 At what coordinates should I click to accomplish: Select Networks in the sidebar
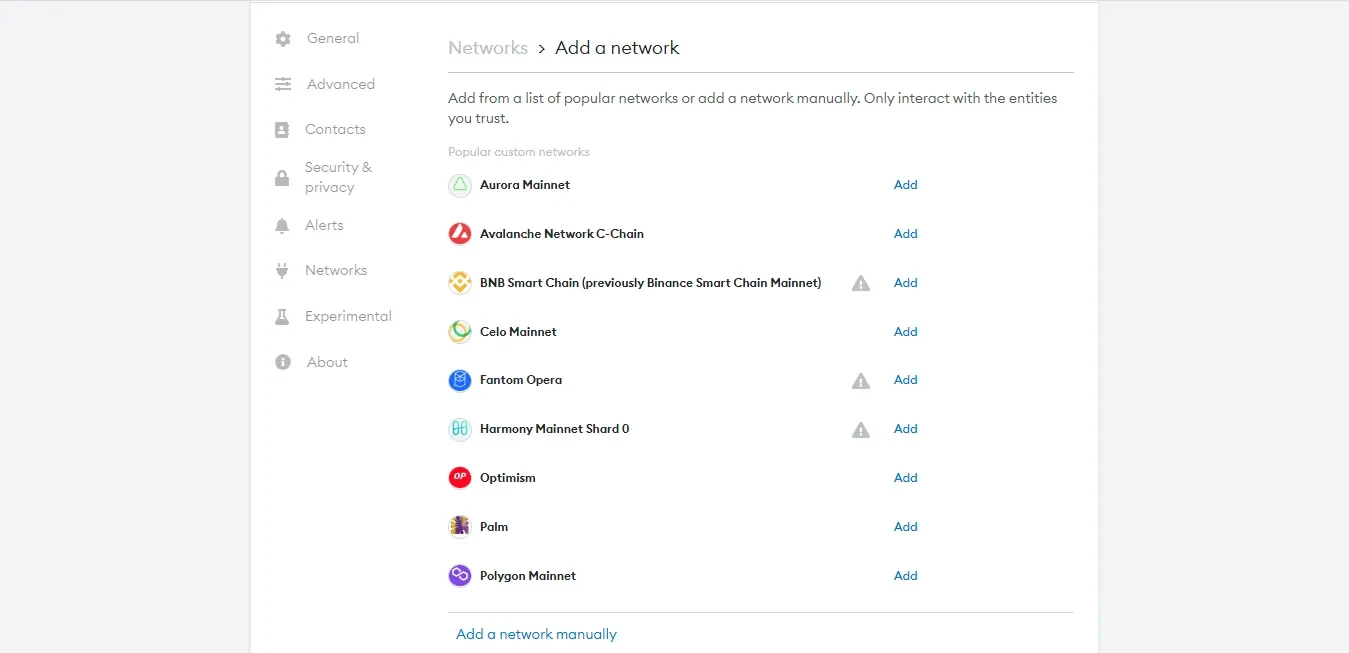(x=336, y=270)
